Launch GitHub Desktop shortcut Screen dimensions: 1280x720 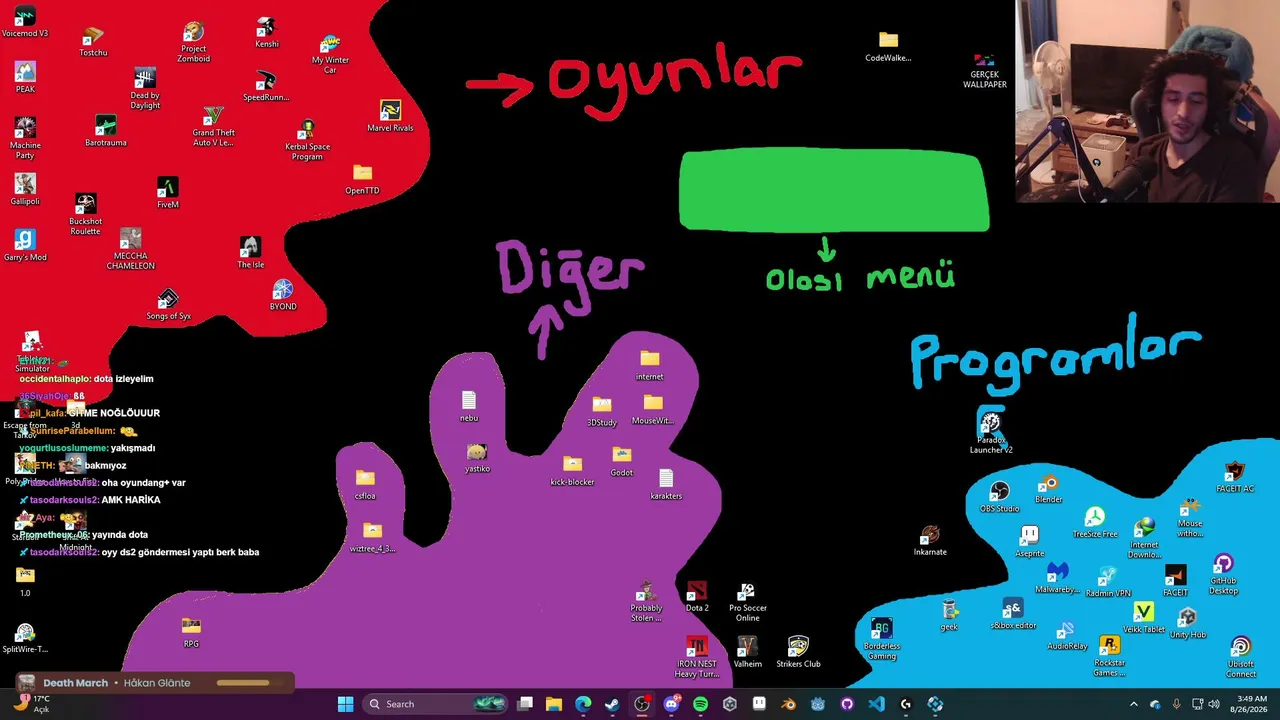[1223, 574]
